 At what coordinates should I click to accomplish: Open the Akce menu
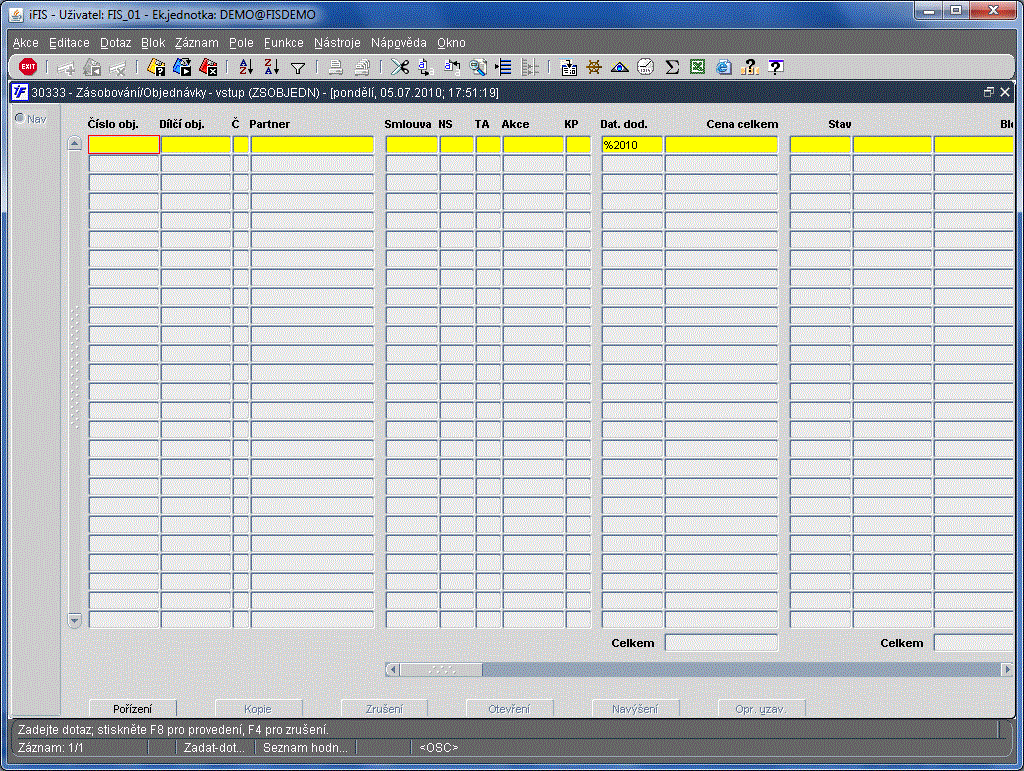pos(25,42)
